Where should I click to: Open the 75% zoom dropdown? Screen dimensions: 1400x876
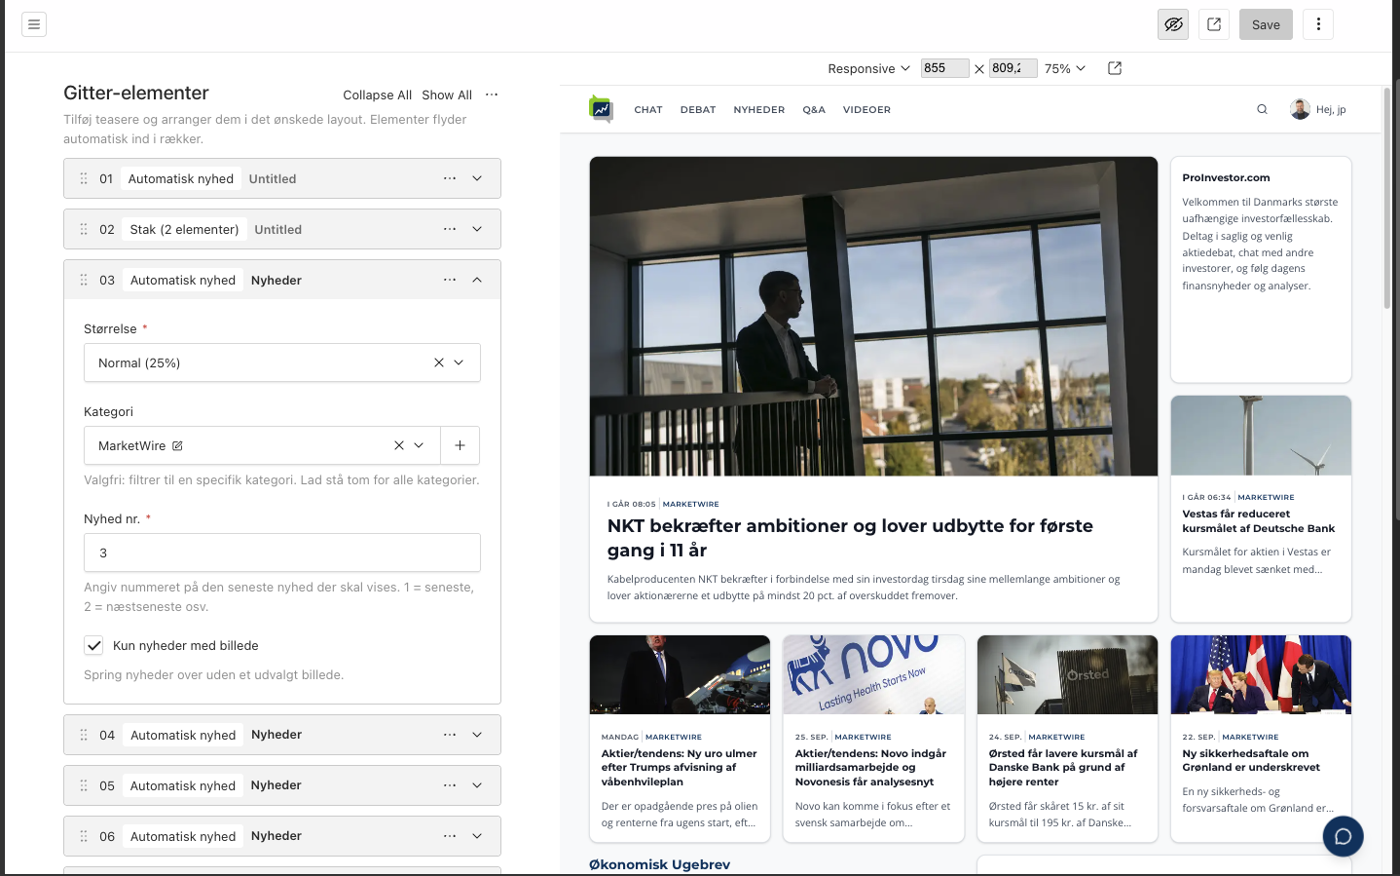coord(1065,68)
